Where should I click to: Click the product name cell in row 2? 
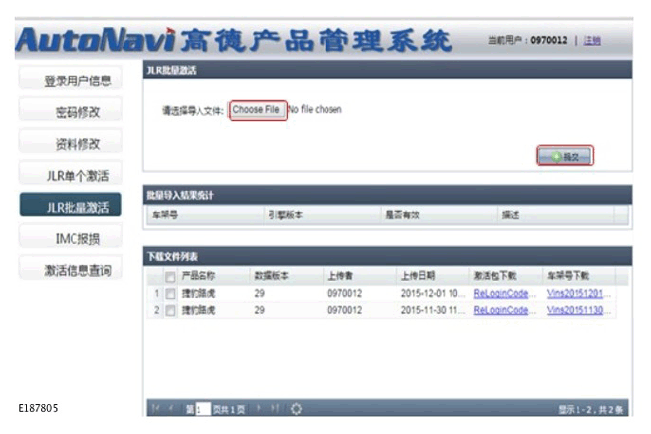214,310
